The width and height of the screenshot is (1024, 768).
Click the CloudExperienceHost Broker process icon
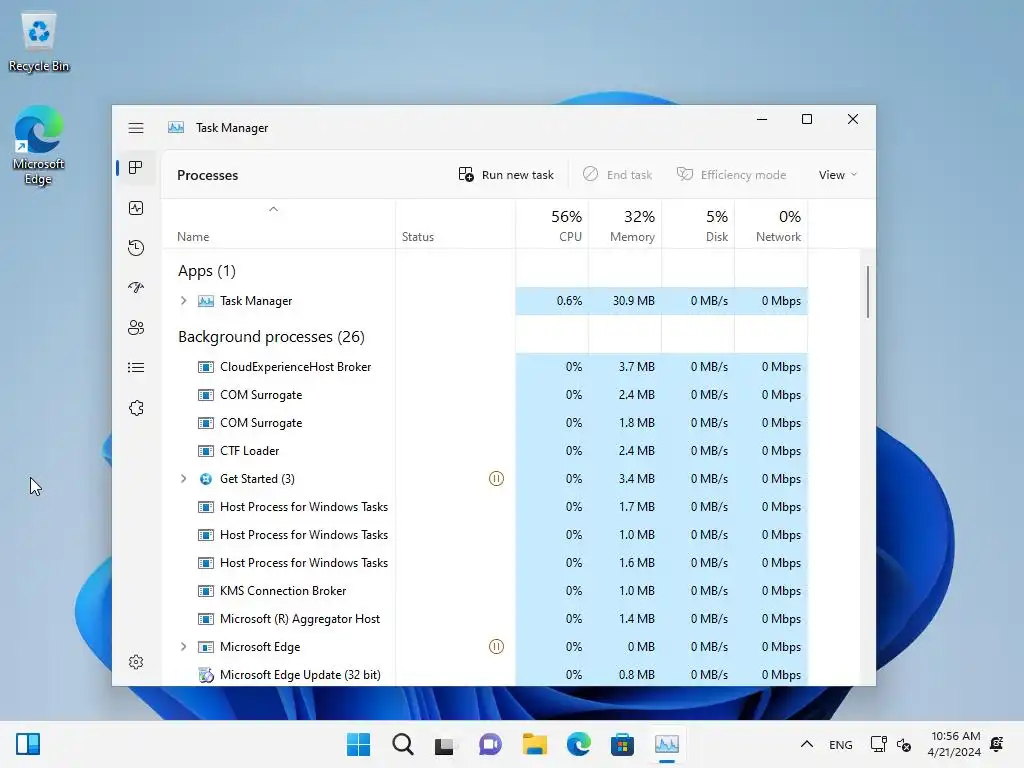[206, 367]
